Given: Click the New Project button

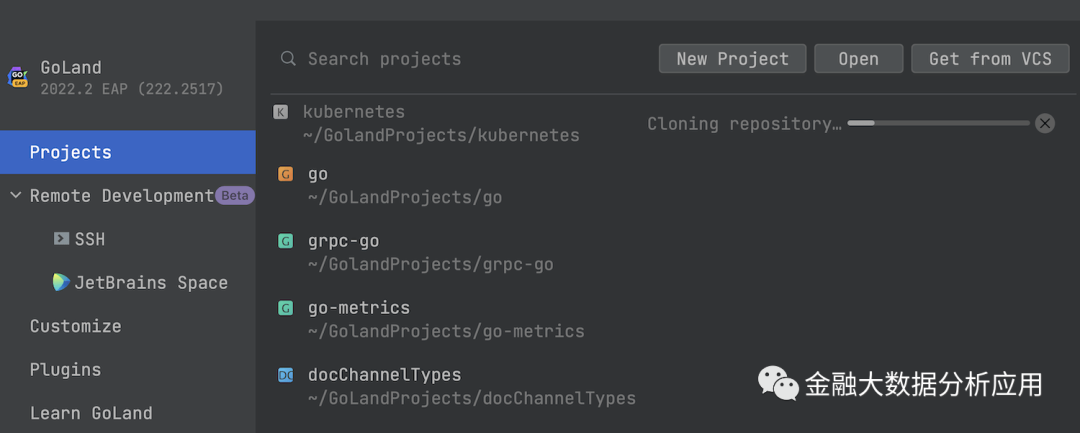Looking at the screenshot, I should click(732, 59).
